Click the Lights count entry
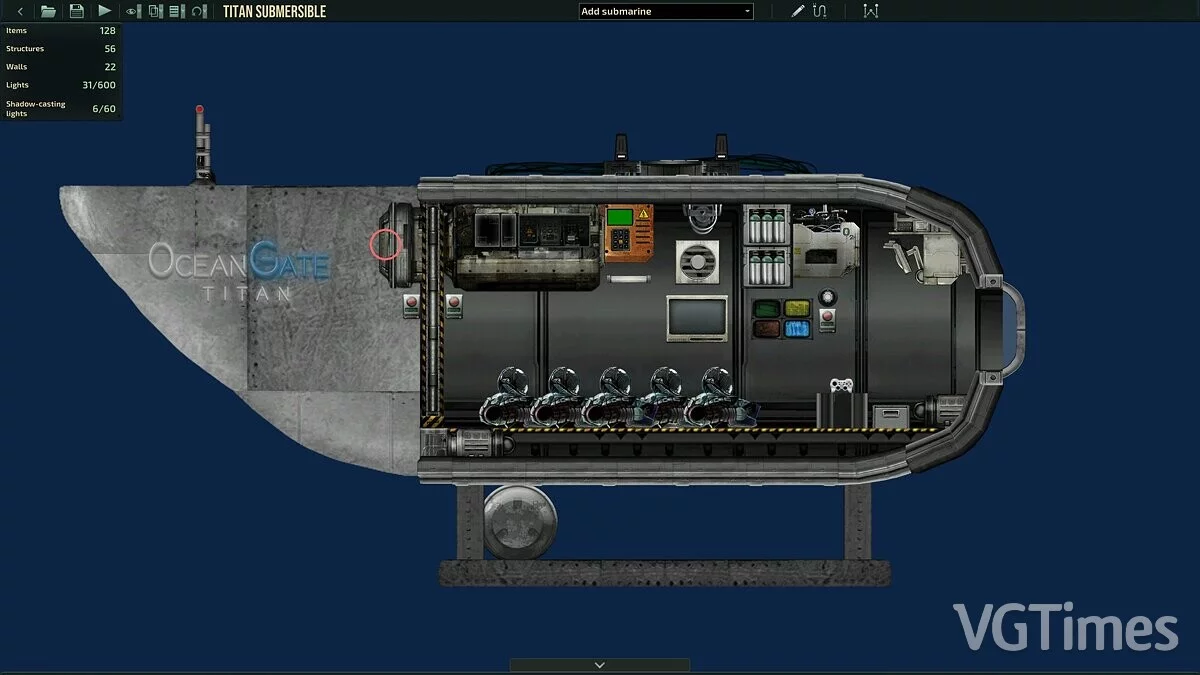 click(60, 85)
